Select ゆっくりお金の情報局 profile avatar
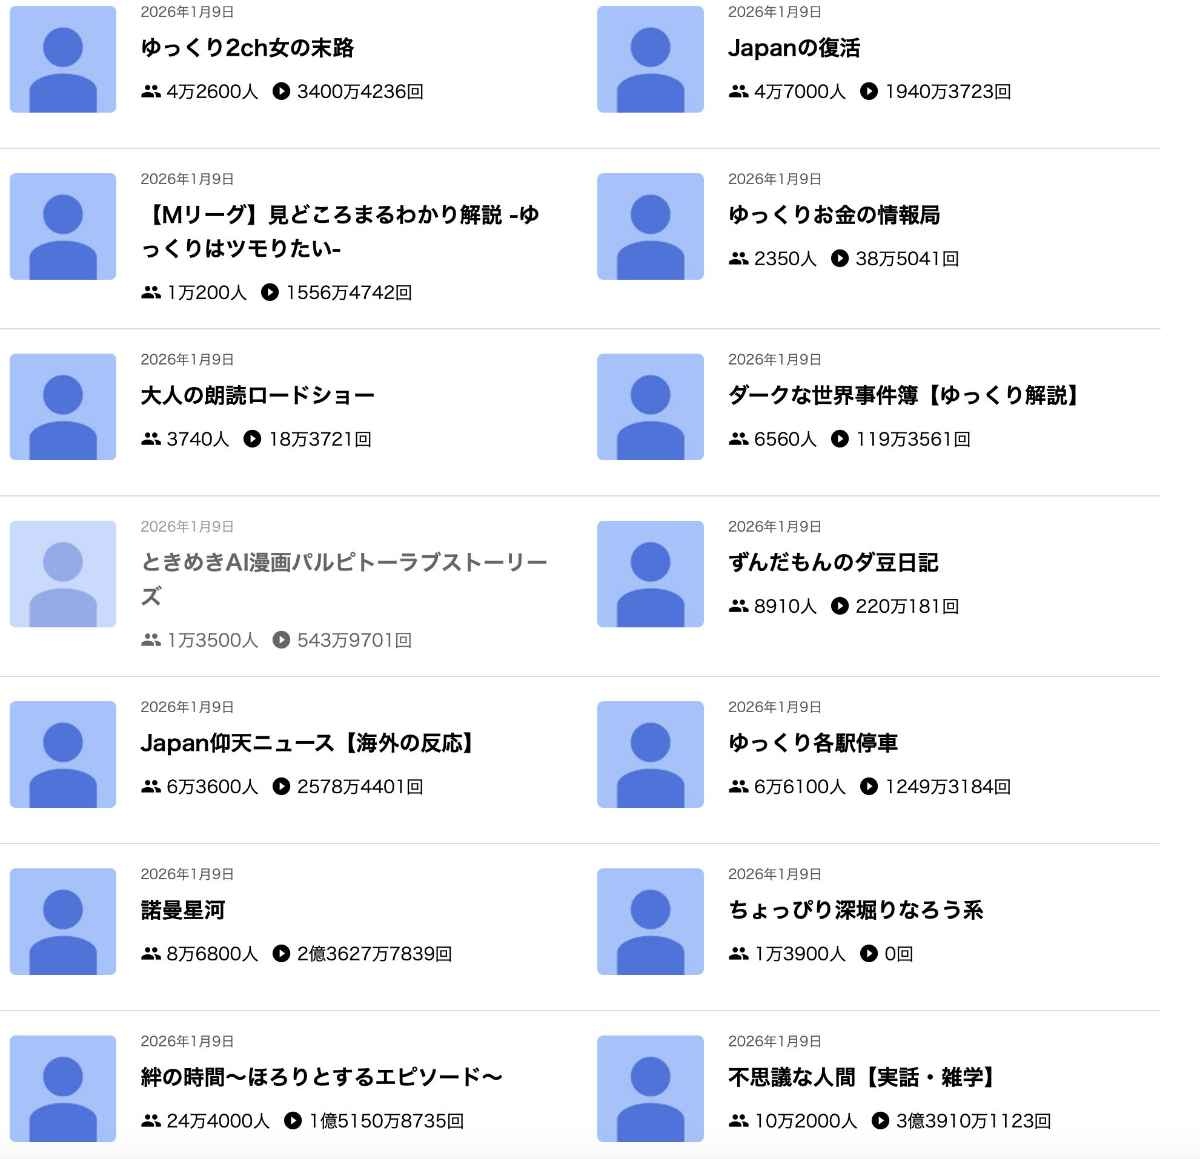 click(650, 226)
